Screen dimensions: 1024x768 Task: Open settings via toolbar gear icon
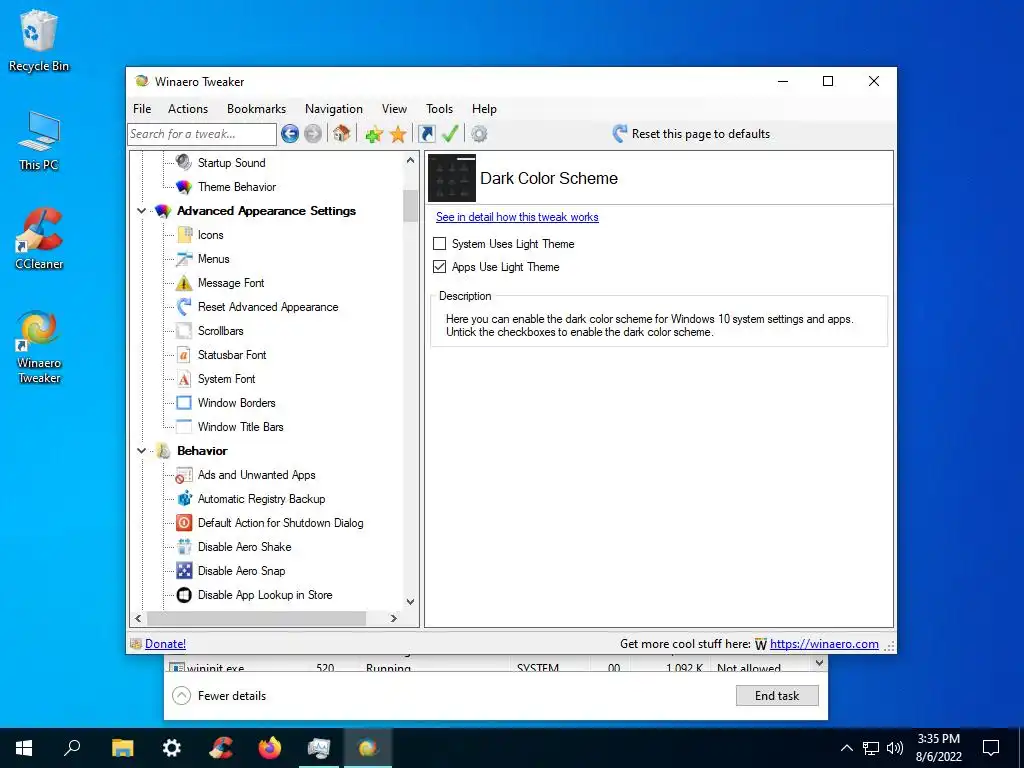click(479, 134)
